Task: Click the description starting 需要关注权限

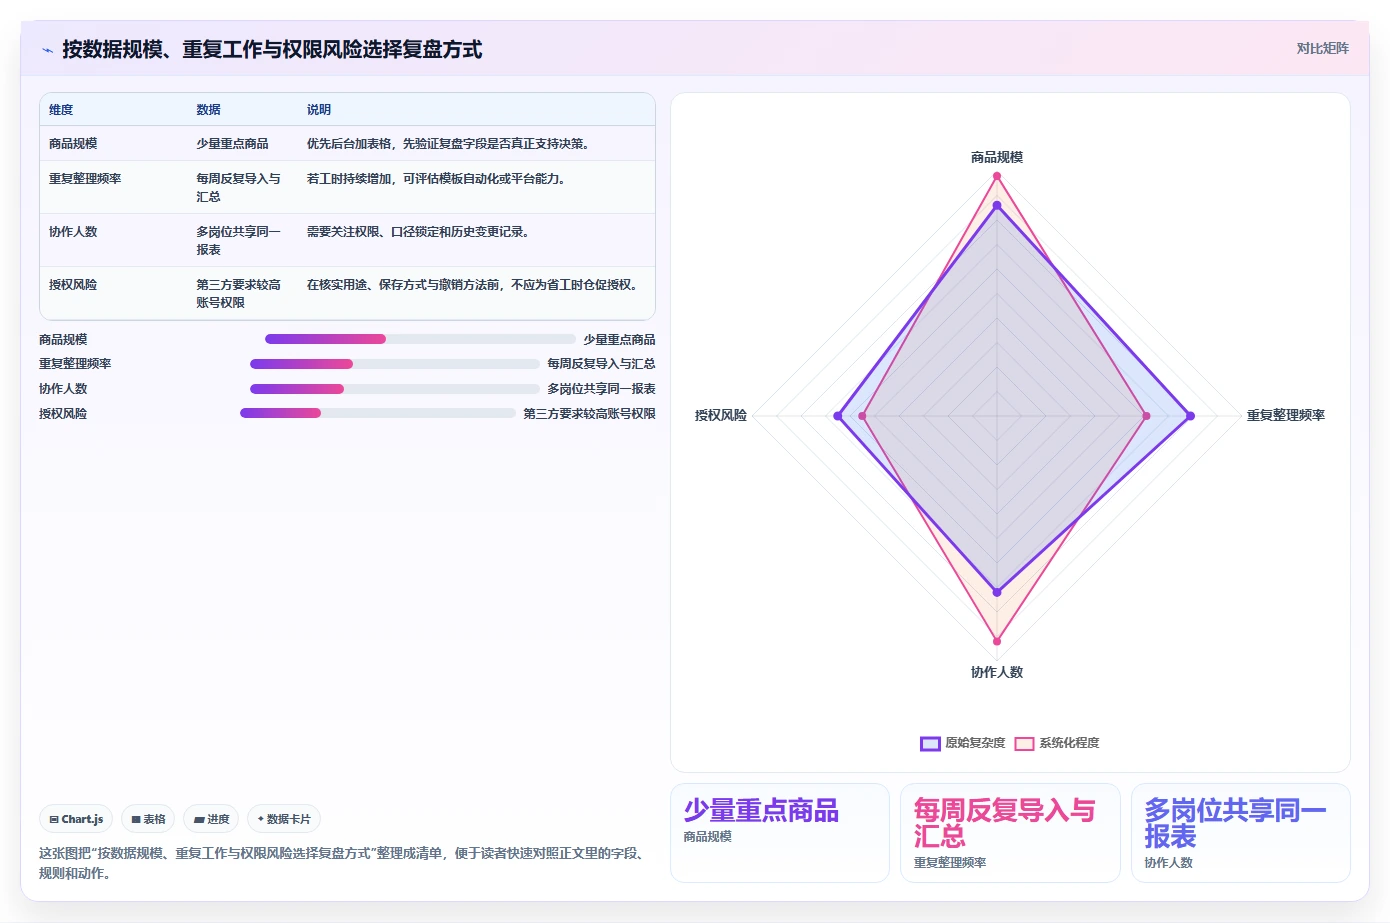Action: tap(420, 232)
